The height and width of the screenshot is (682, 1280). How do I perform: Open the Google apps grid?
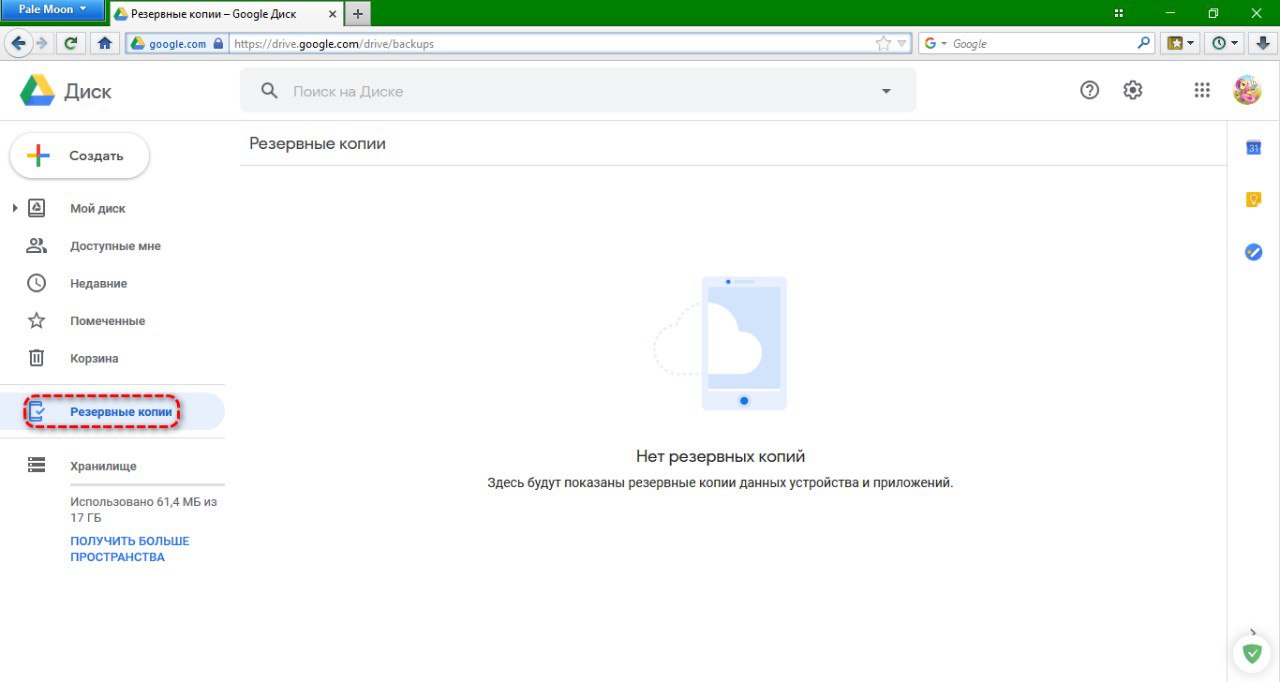(1202, 90)
